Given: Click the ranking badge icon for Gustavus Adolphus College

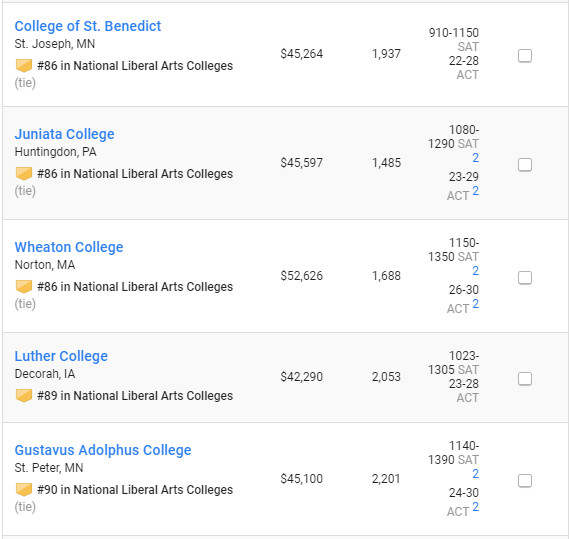Looking at the screenshot, I should [x=24, y=490].
